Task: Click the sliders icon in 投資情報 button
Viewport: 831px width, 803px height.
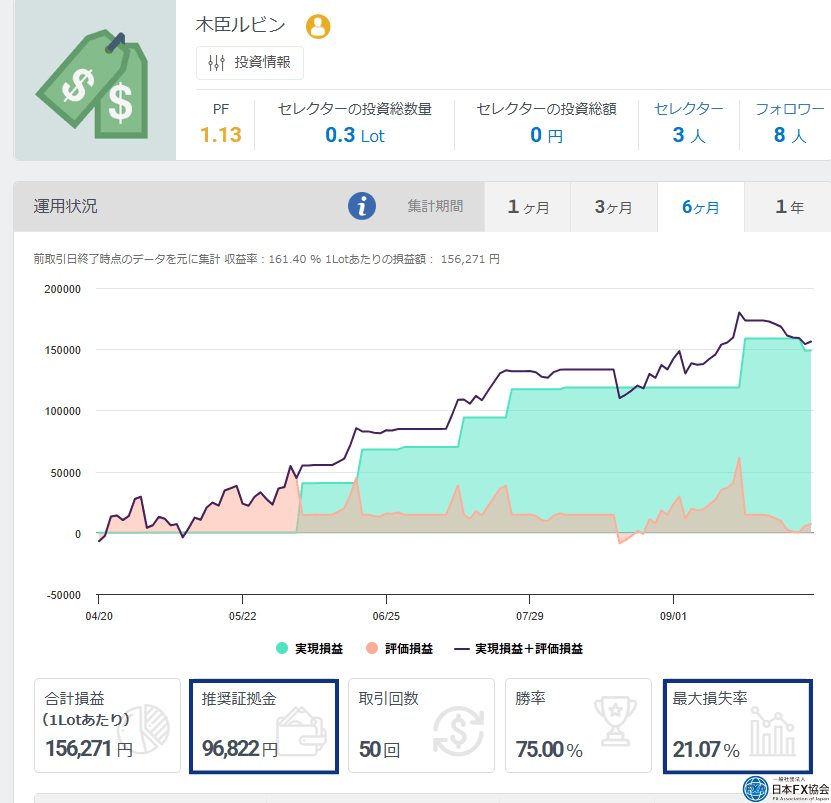Action: click(x=217, y=63)
